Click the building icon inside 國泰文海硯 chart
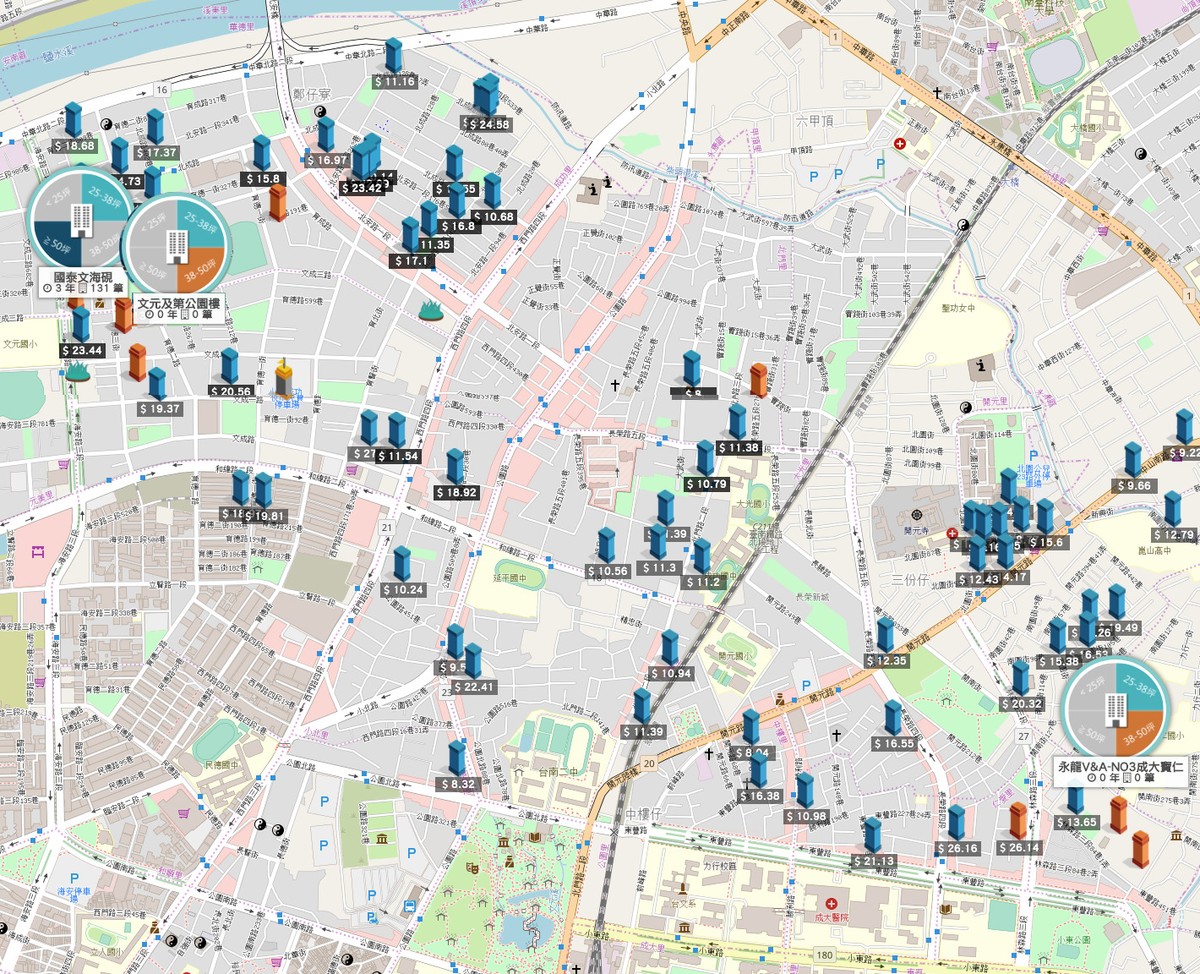Image resolution: width=1200 pixels, height=974 pixels. (x=80, y=219)
